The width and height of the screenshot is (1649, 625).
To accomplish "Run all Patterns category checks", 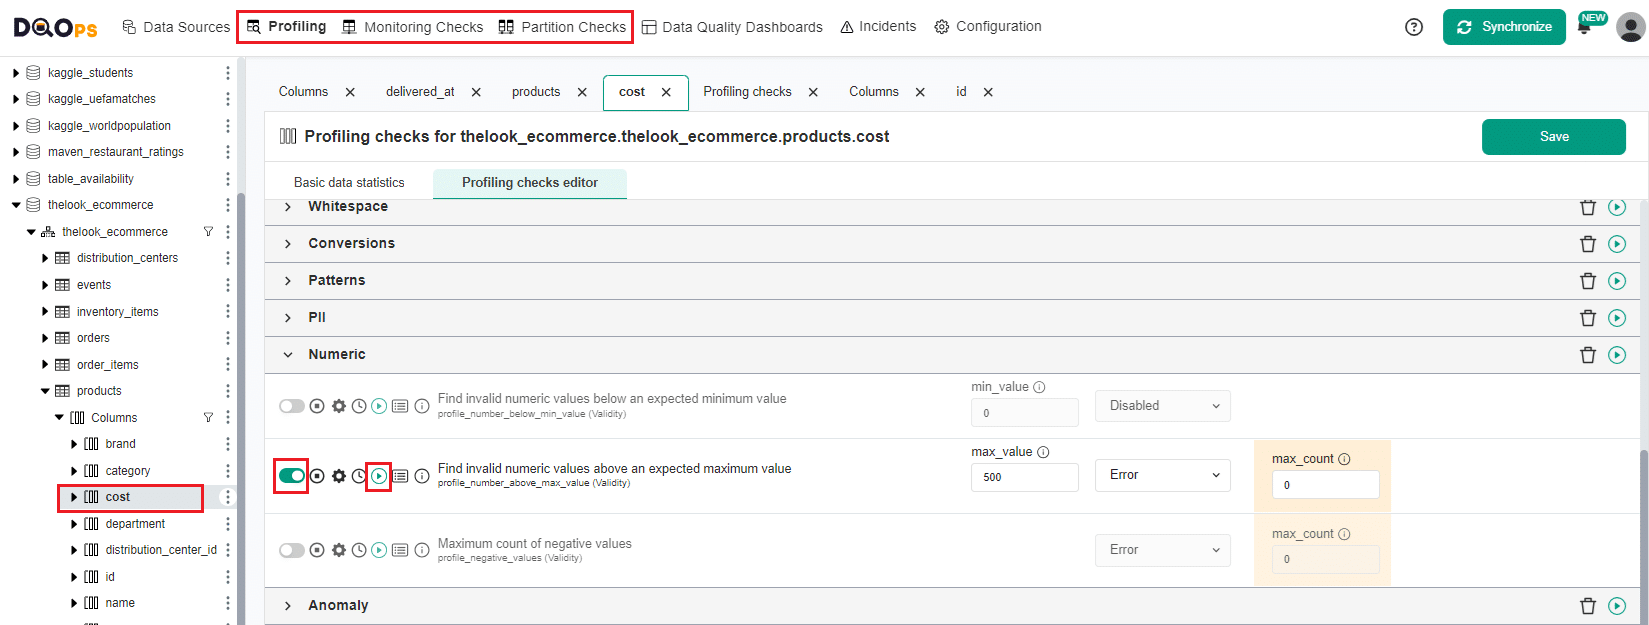I will (x=1617, y=281).
